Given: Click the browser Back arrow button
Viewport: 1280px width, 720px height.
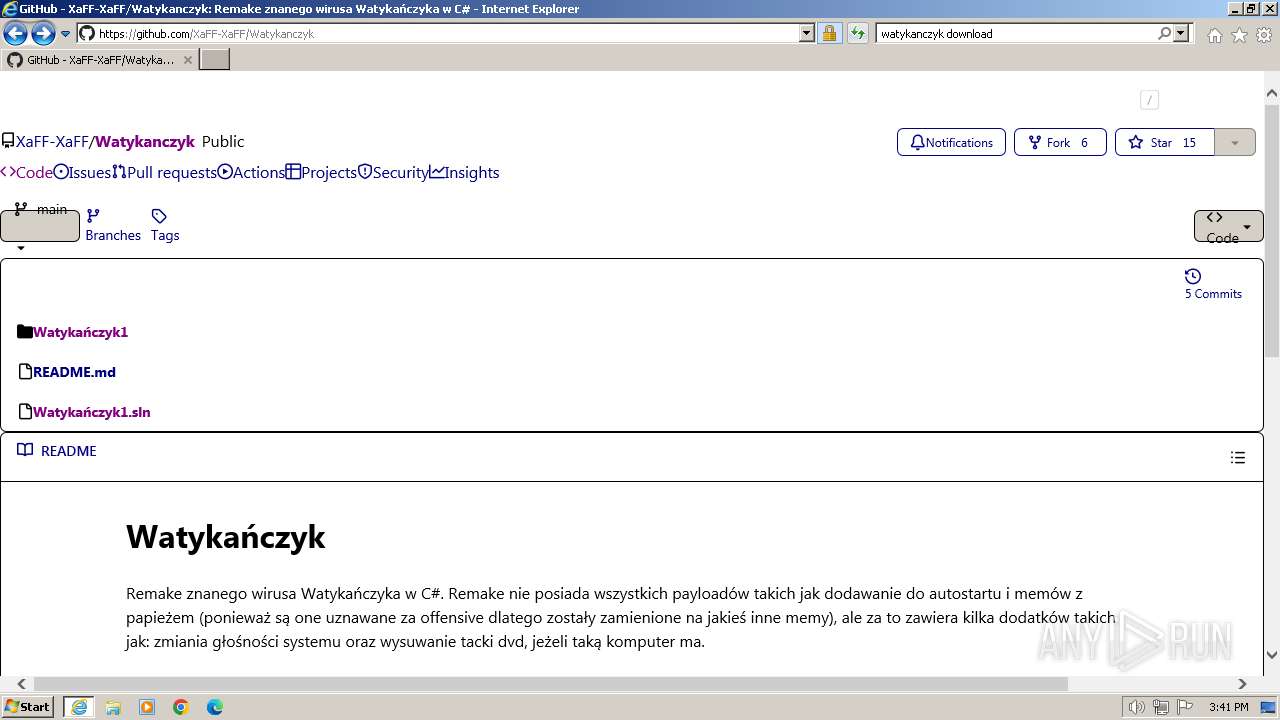Looking at the screenshot, I should tap(15, 34).
